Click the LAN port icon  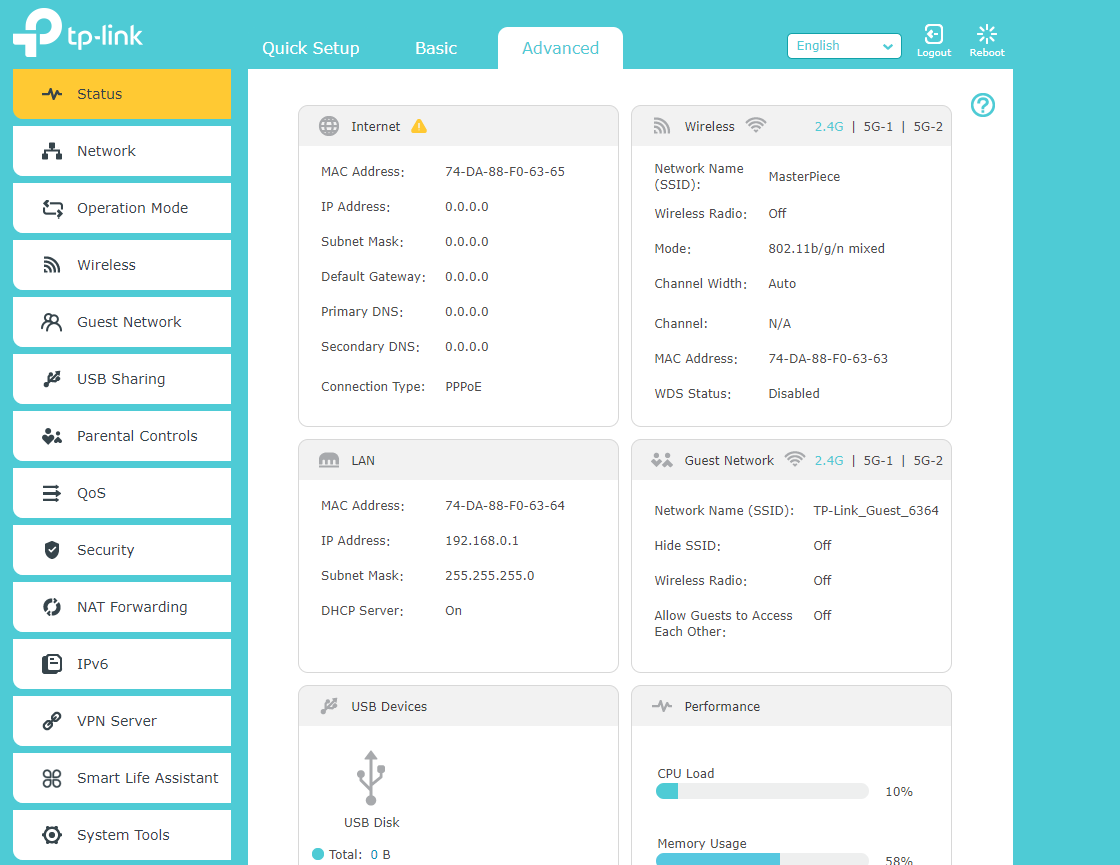329,460
